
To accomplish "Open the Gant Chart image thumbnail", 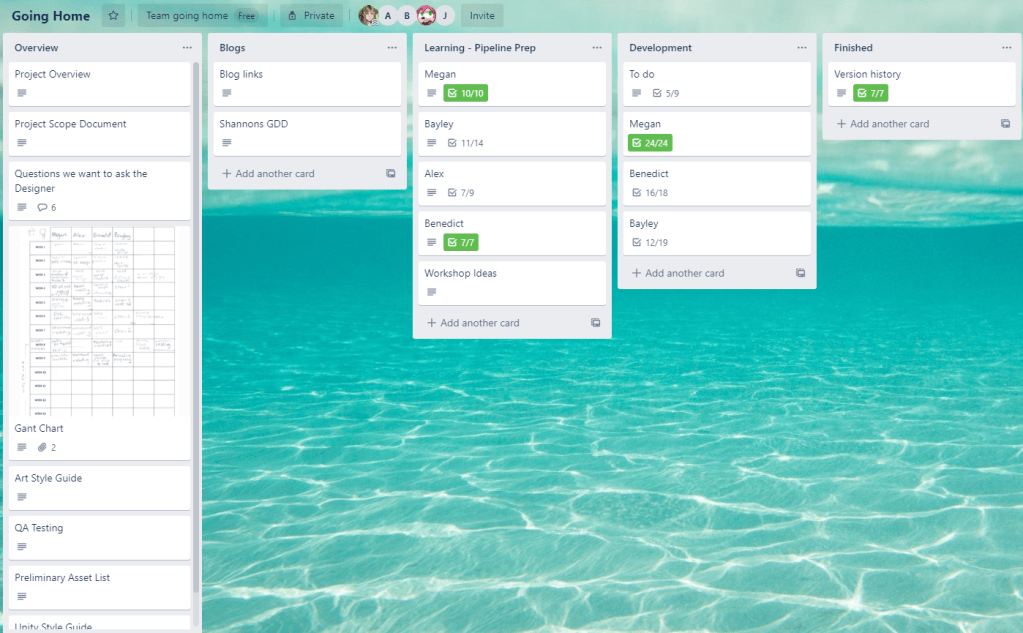I will point(99,320).
